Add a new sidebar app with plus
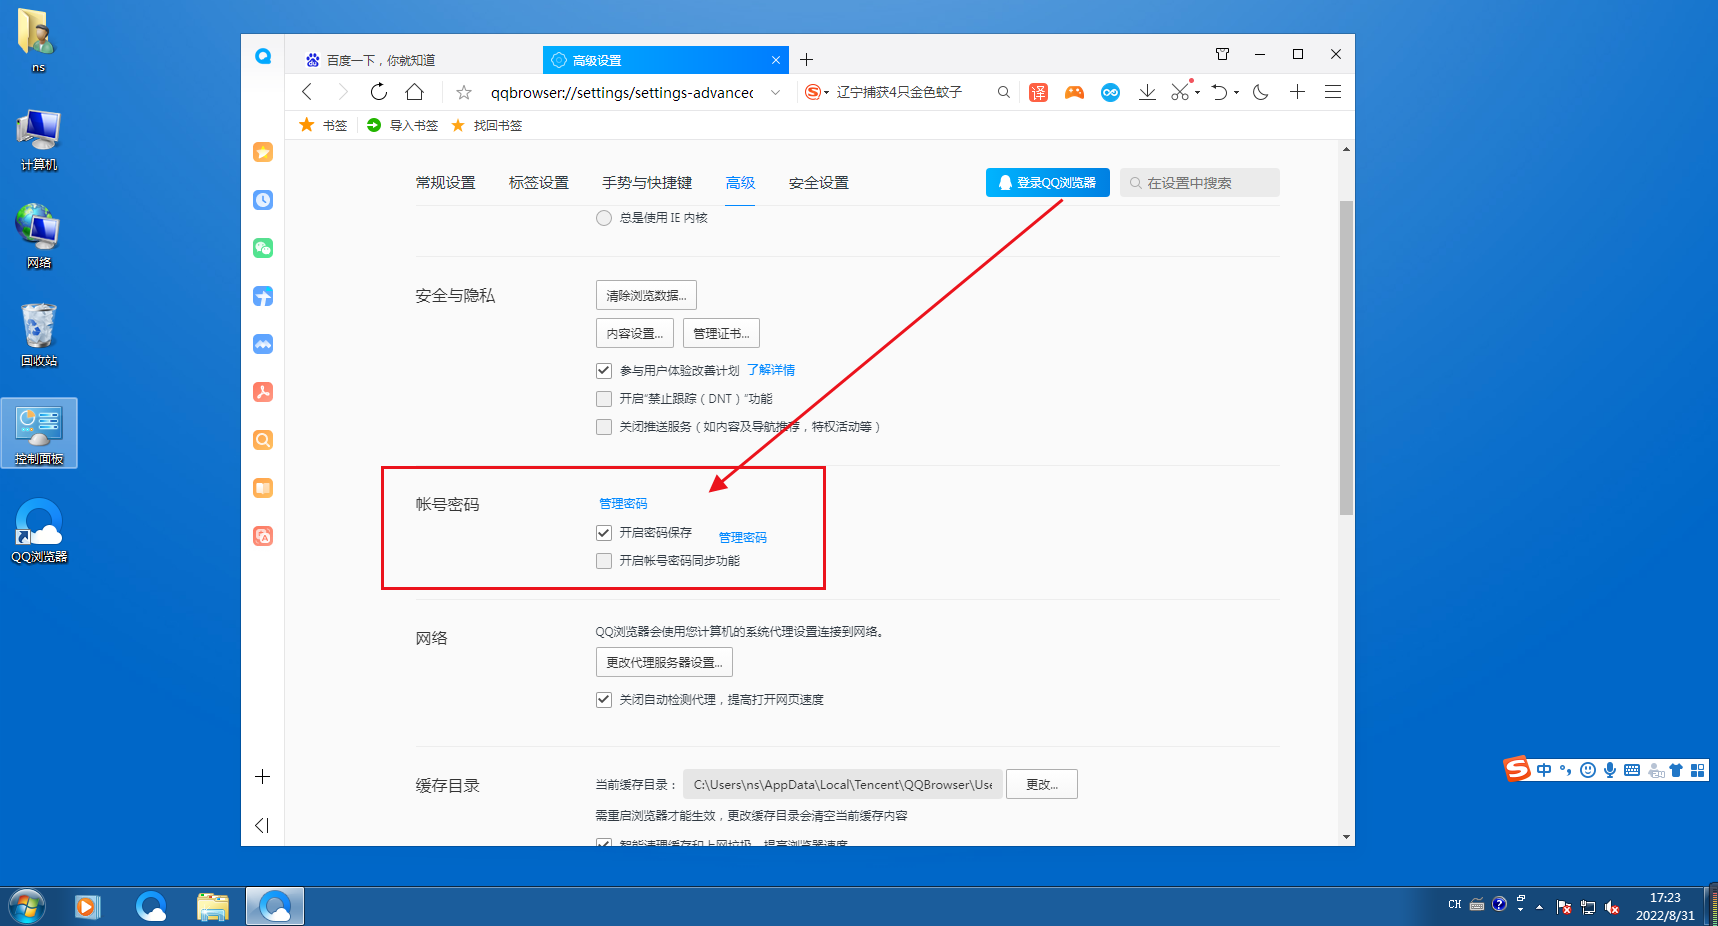Viewport: 1718px width, 926px height. pos(262,777)
